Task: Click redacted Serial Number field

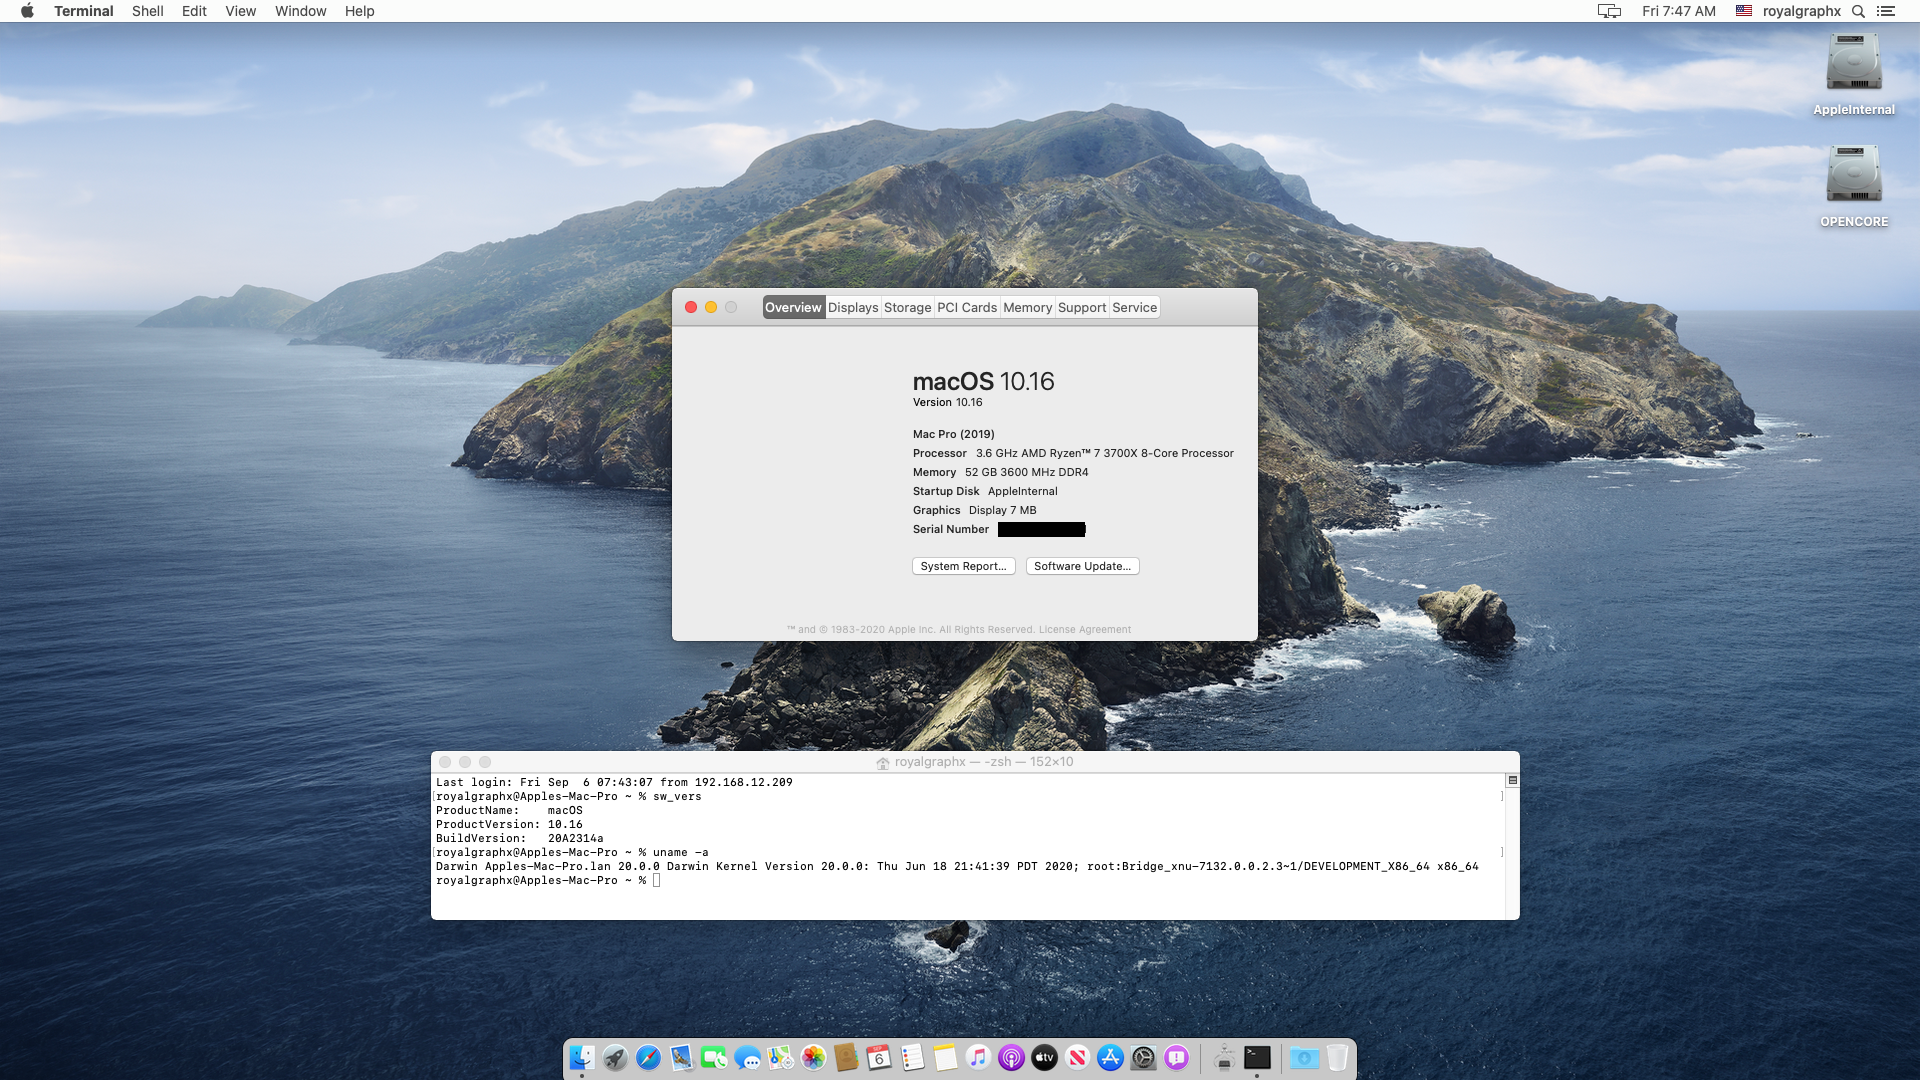Action: [1041, 530]
